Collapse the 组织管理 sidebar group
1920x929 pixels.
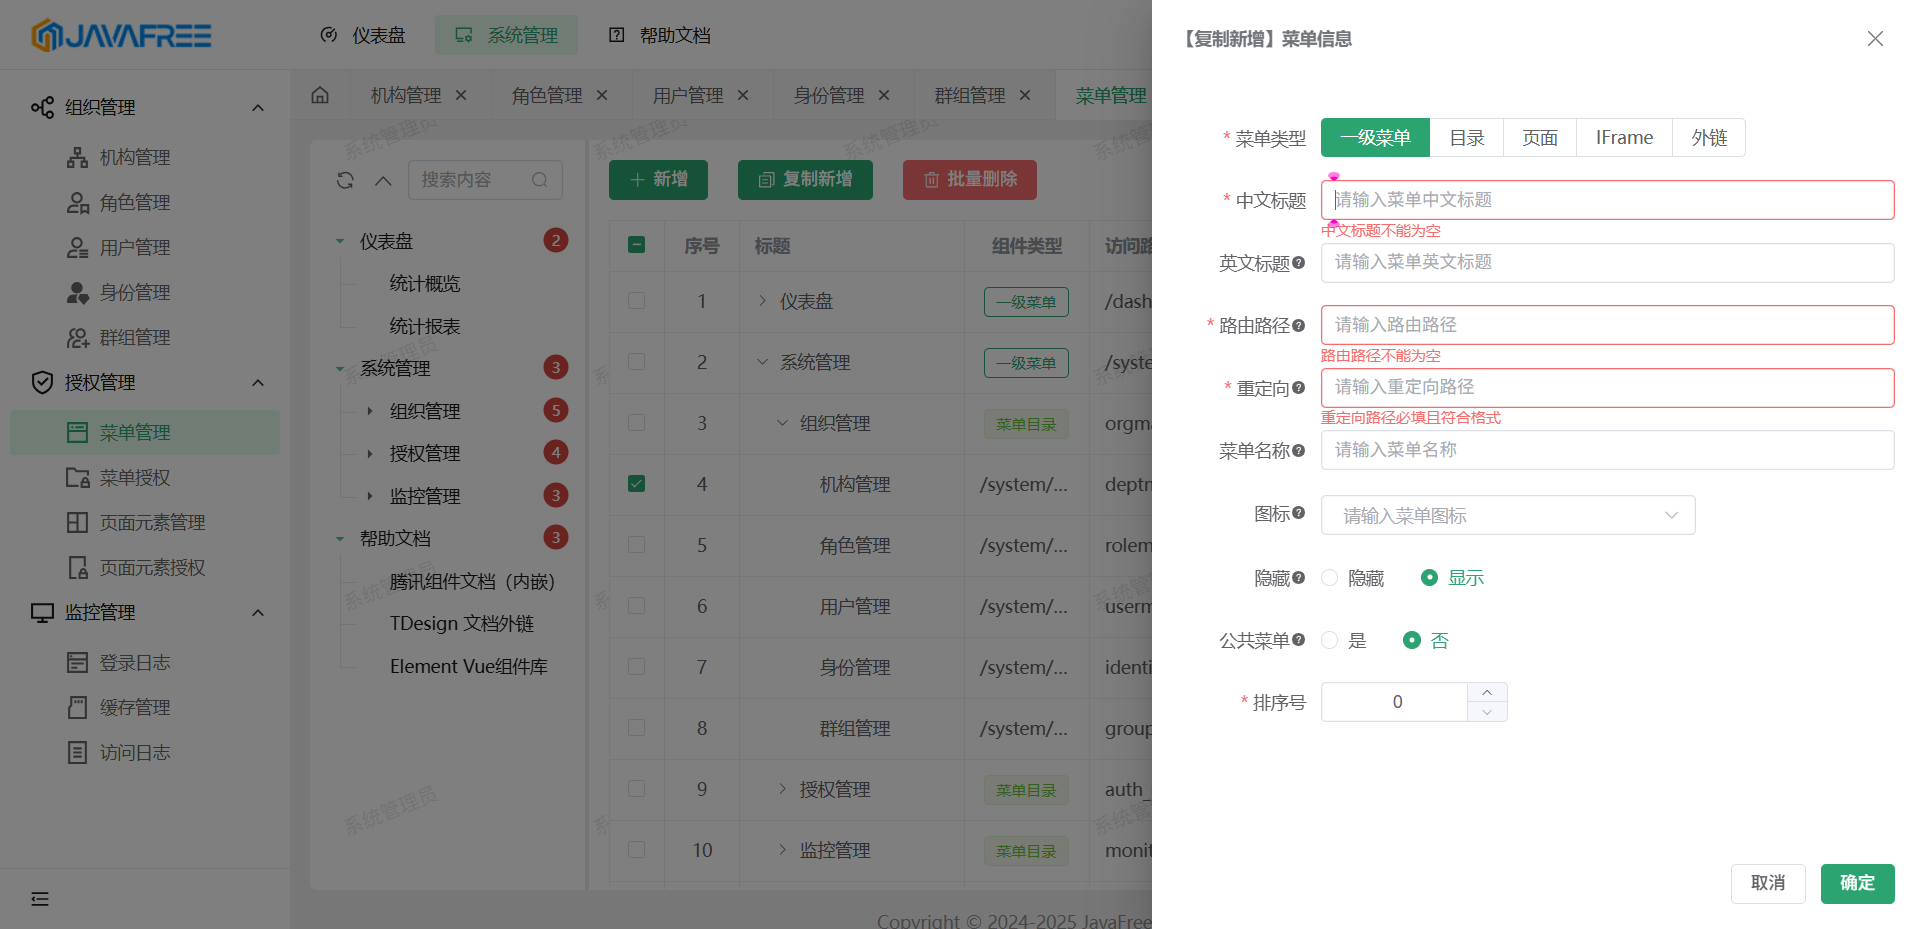pos(258,108)
